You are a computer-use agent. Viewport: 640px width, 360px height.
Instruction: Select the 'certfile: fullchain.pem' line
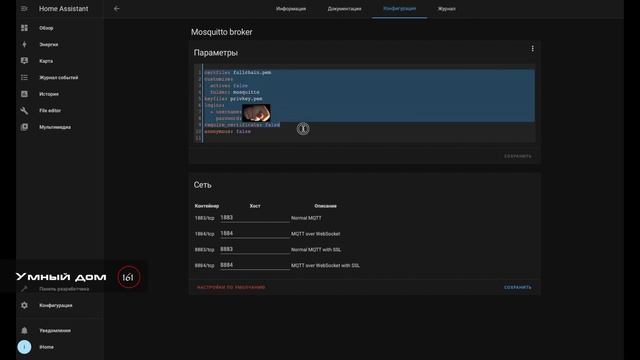[238, 72]
